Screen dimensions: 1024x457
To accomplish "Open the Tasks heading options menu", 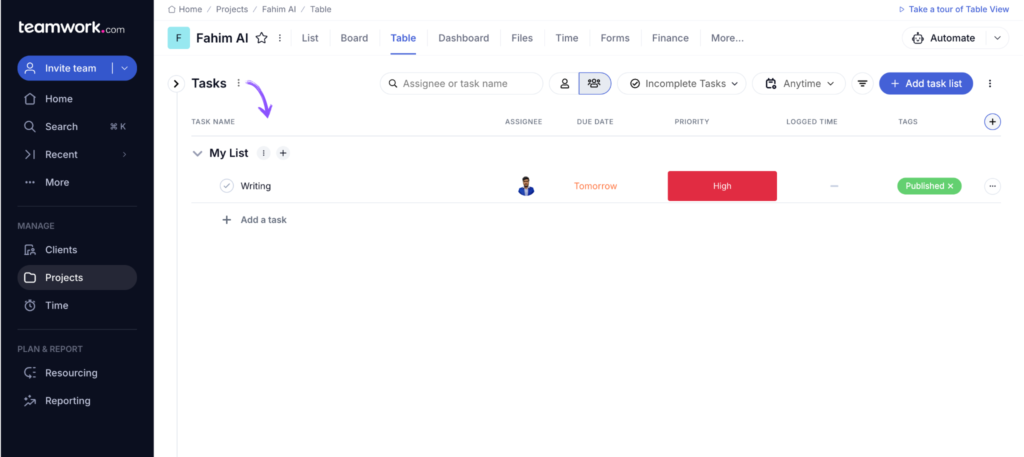I will pos(238,83).
